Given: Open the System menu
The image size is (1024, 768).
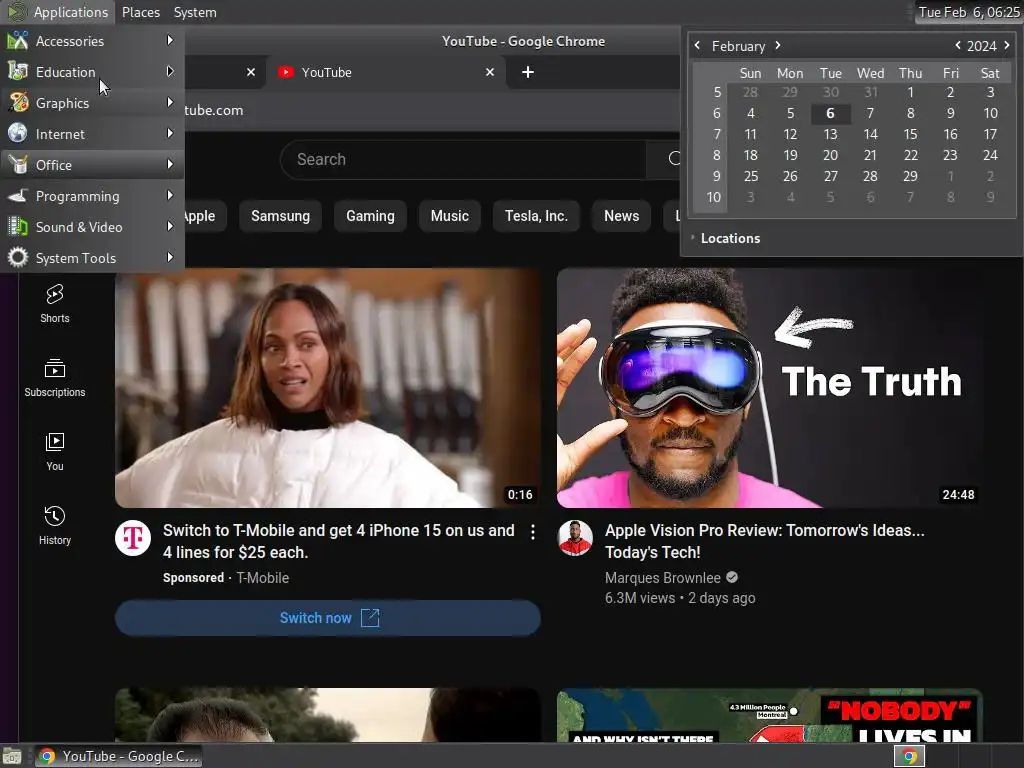Looking at the screenshot, I should (195, 12).
